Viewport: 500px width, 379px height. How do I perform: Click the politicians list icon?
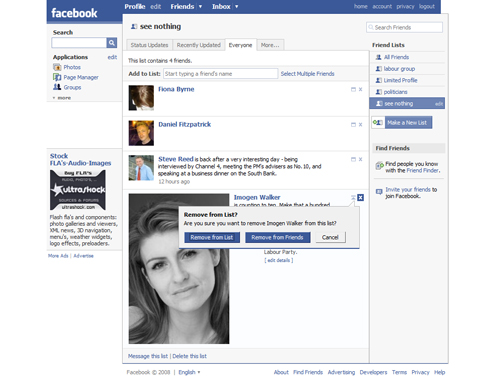tap(378, 92)
